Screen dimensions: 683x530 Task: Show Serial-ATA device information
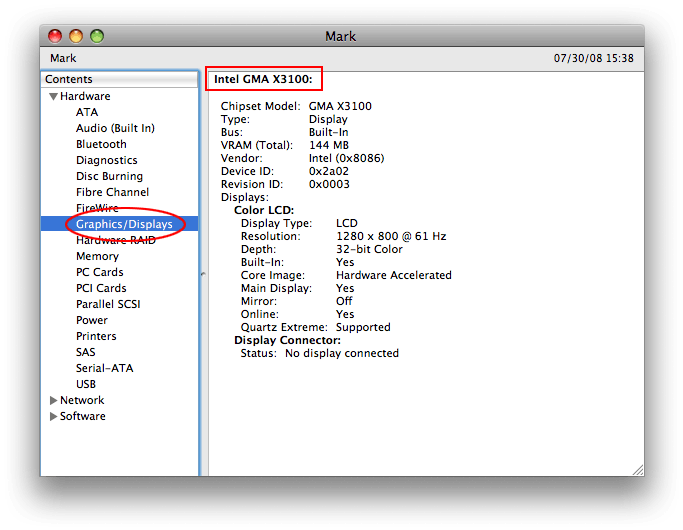[104, 368]
